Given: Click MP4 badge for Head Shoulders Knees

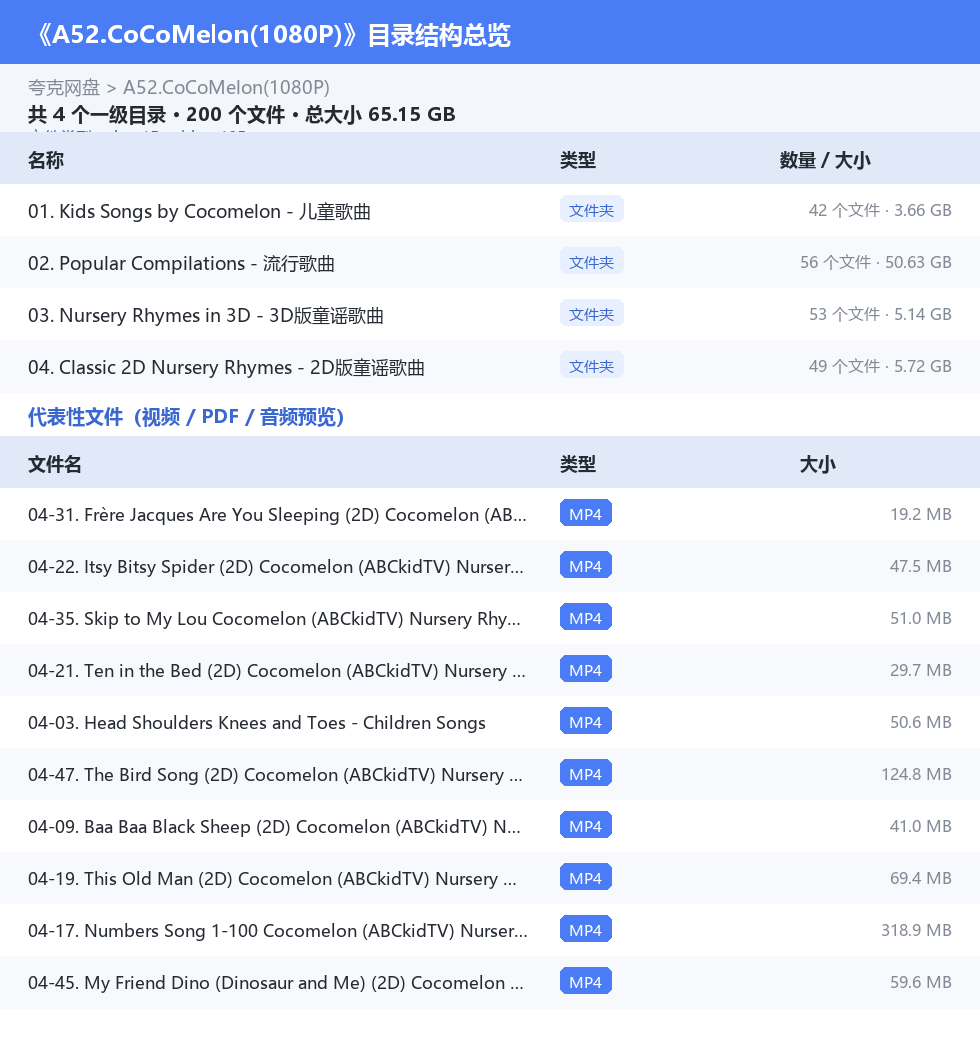Looking at the screenshot, I should click(x=585, y=721).
